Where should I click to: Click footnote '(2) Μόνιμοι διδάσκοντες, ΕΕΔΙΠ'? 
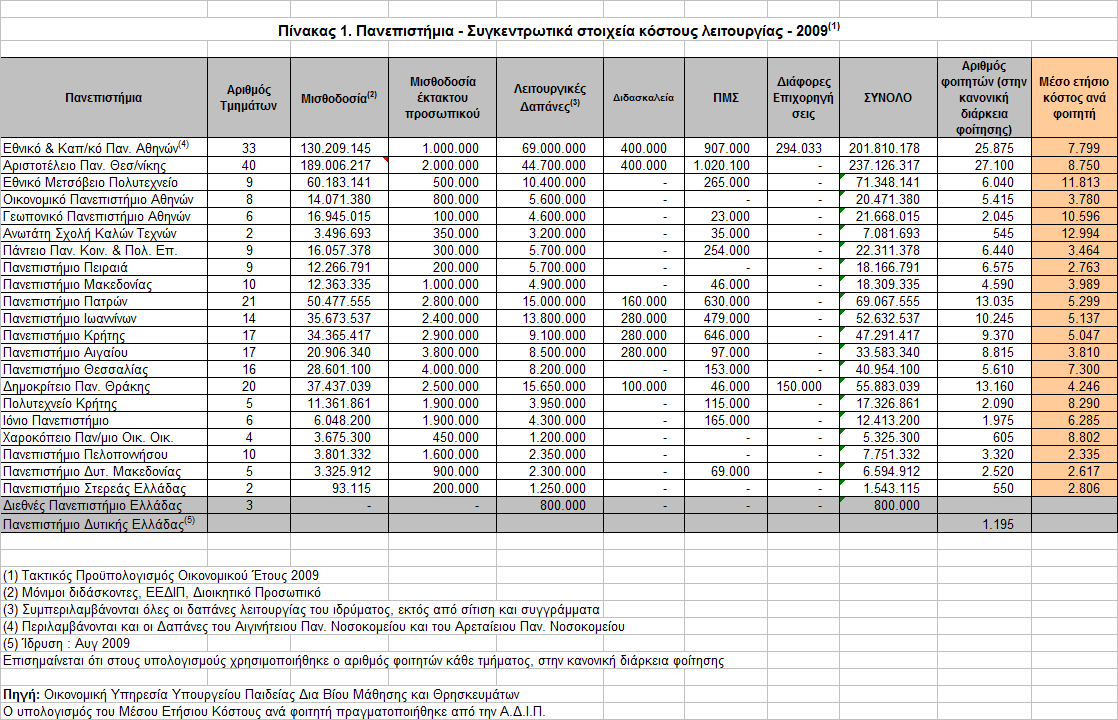162,593
